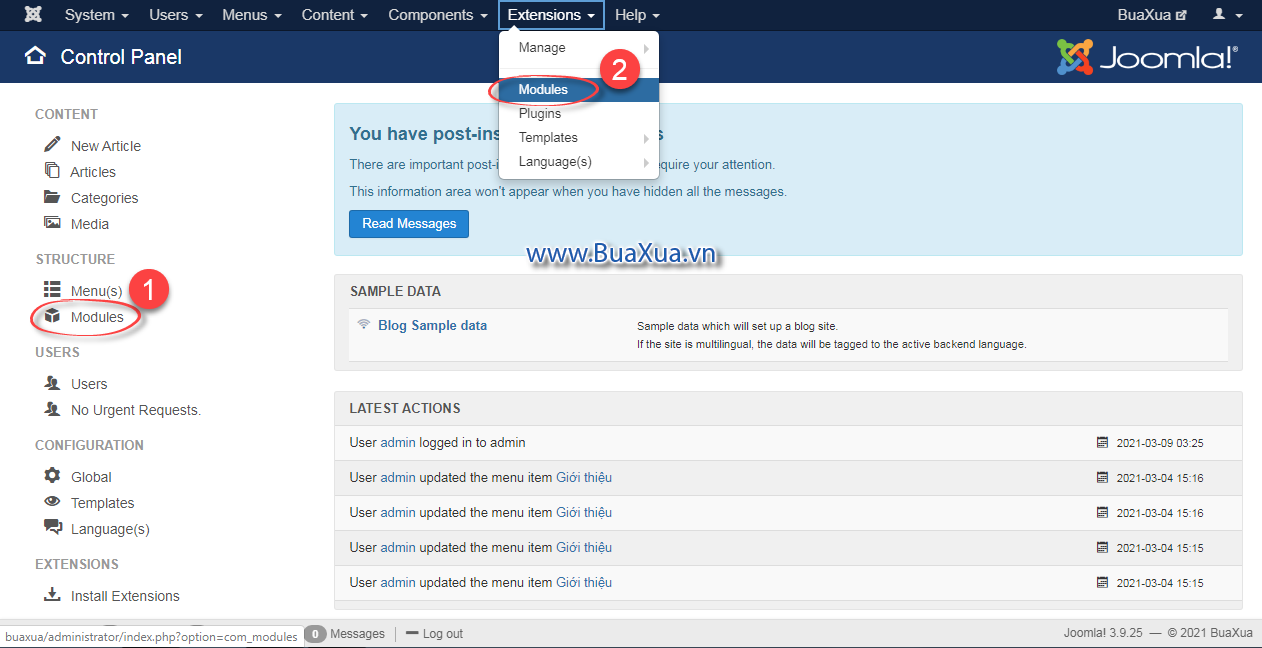The height and width of the screenshot is (648, 1262).
Task: Click the folder icon beside Categories
Action: [x=52, y=197]
